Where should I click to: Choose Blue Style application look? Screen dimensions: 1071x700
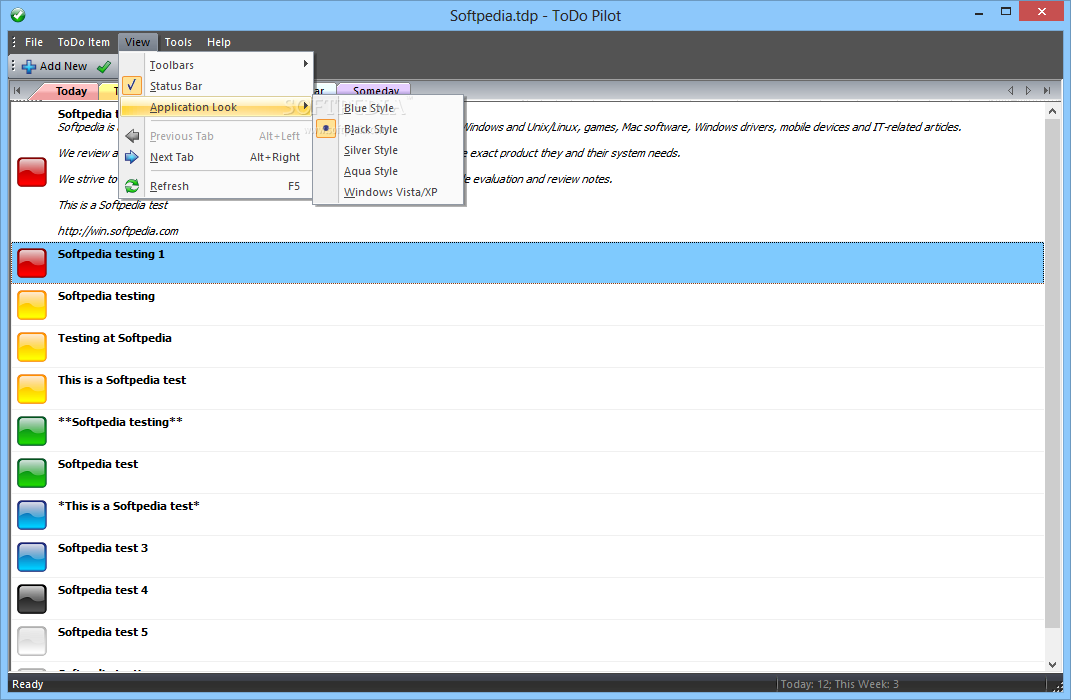pos(389,108)
